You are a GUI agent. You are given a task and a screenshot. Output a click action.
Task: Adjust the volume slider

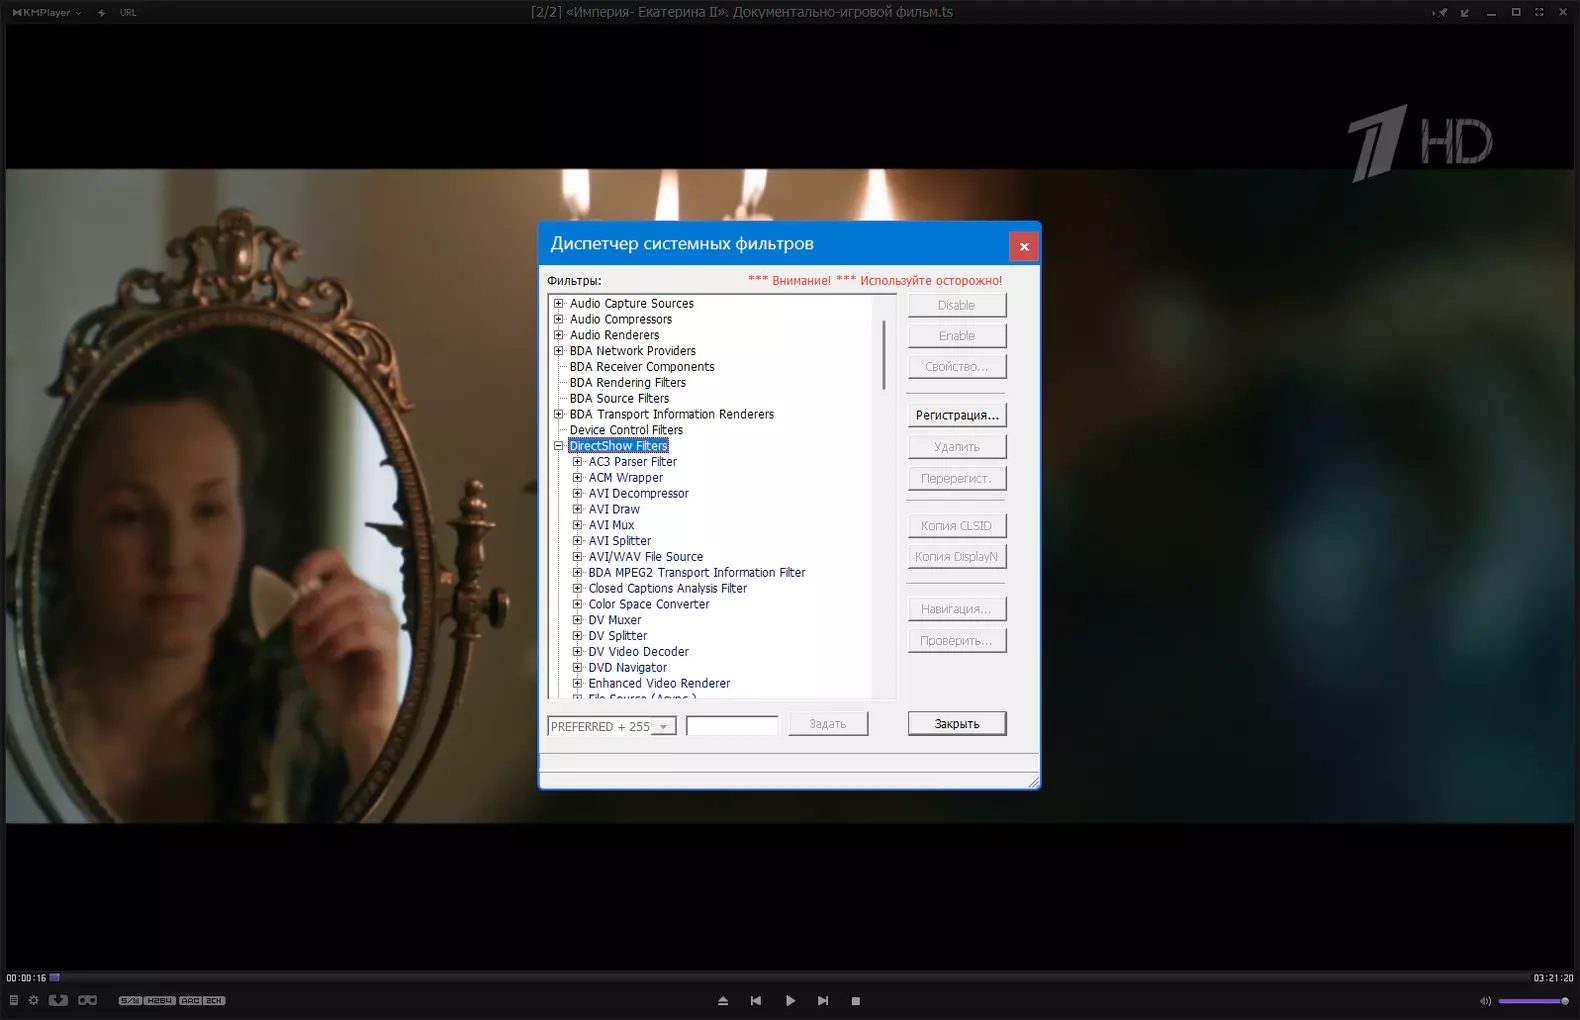coord(1533,1001)
